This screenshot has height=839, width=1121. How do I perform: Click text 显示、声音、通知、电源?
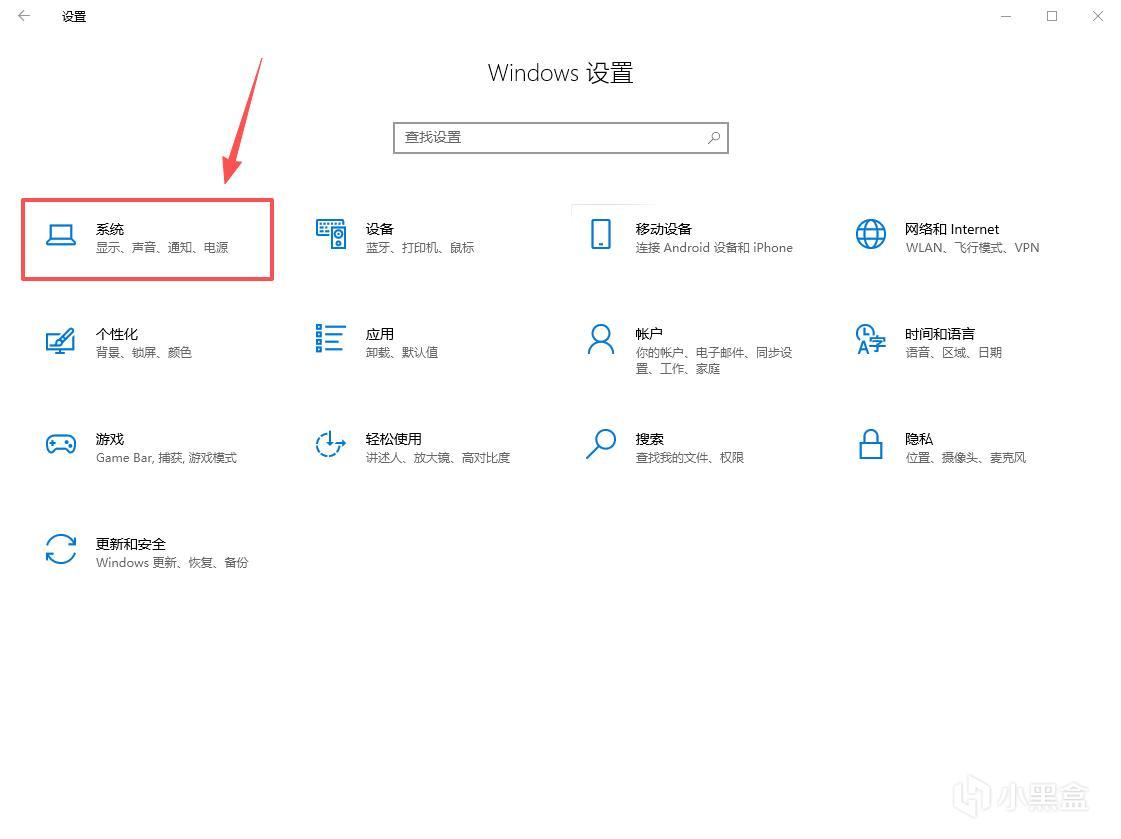point(162,247)
